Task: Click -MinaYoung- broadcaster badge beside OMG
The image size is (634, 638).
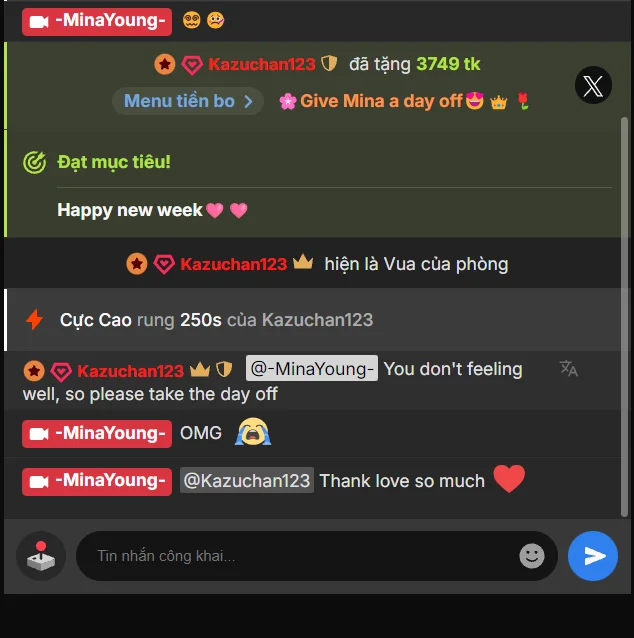Action: [x=97, y=434]
